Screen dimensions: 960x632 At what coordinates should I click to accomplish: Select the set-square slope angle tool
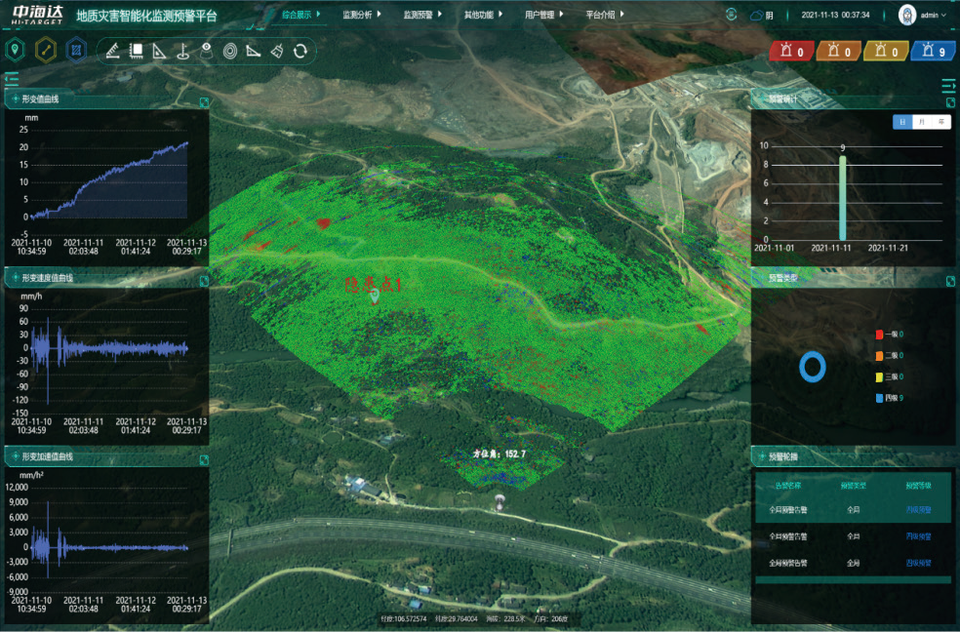point(253,51)
